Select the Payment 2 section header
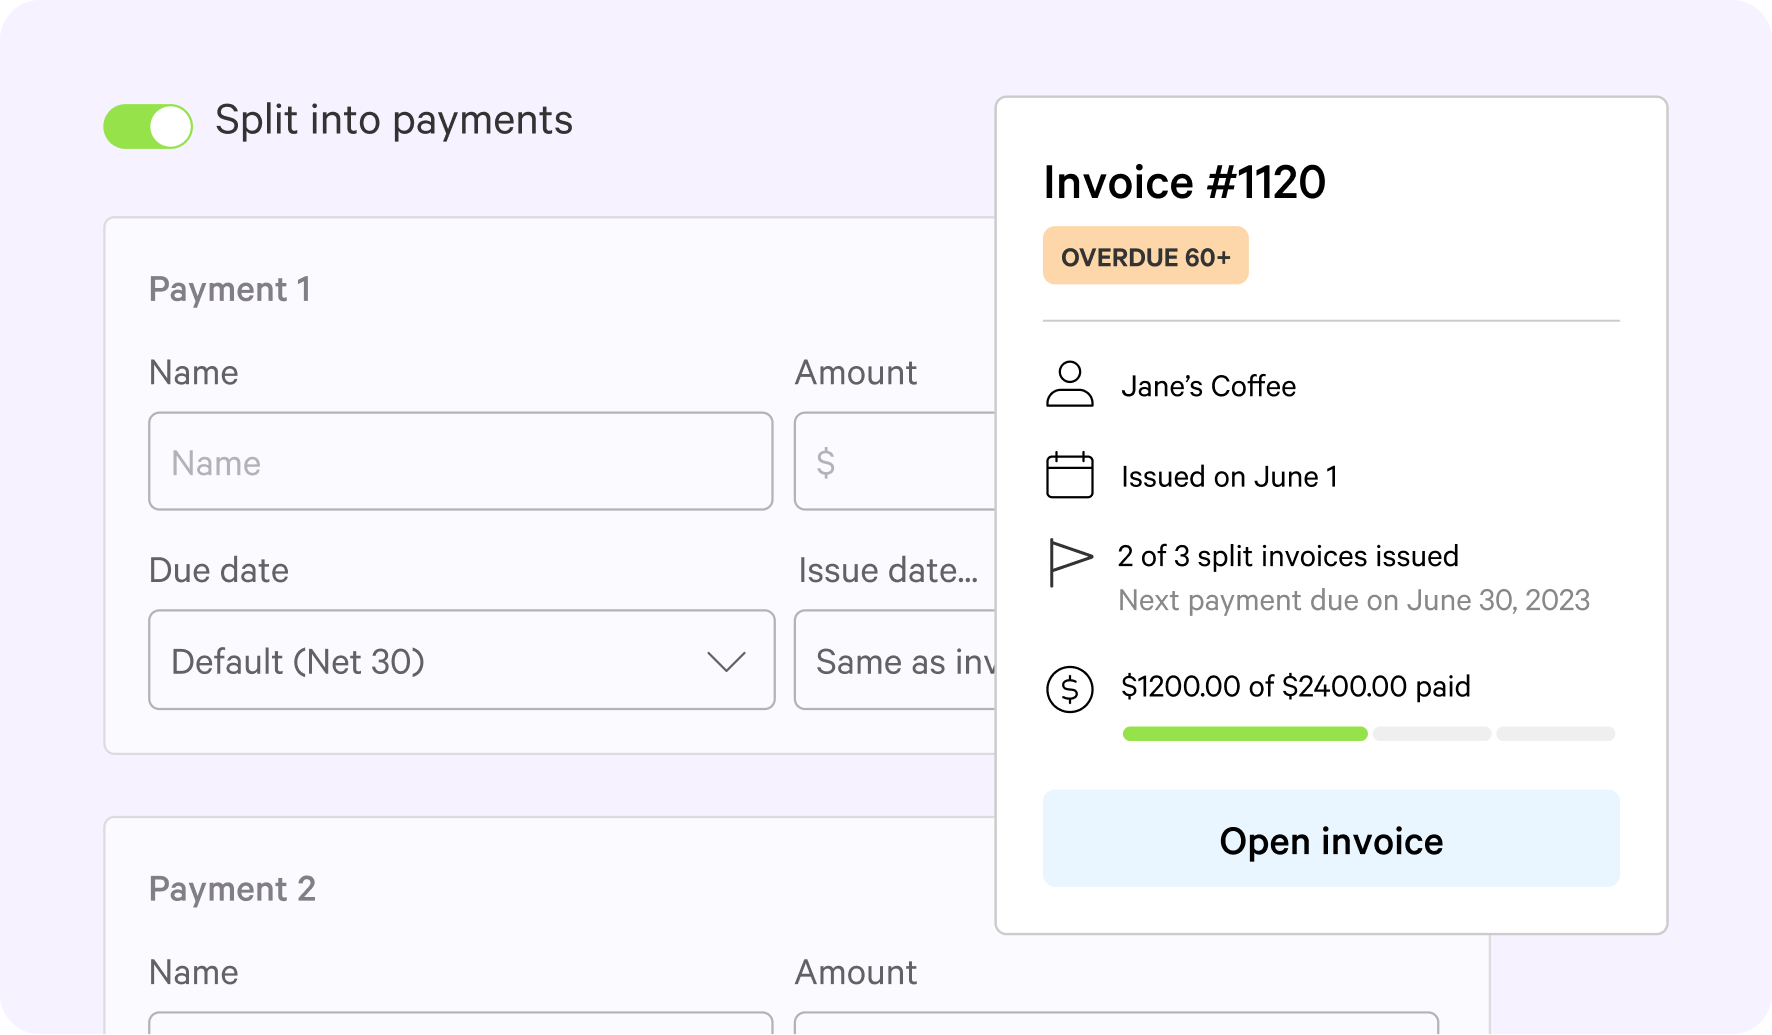This screenshot has width=1772, height=1035. pos(232,890)
